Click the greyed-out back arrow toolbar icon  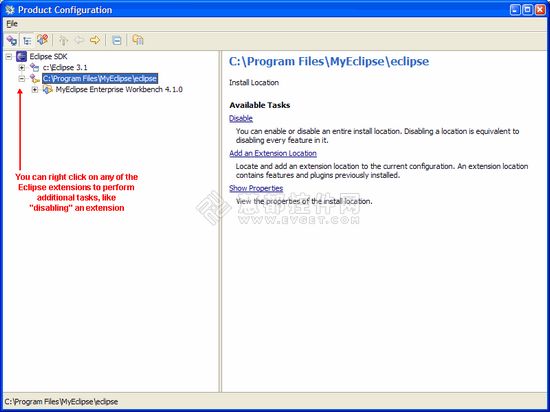coord(79,40)
